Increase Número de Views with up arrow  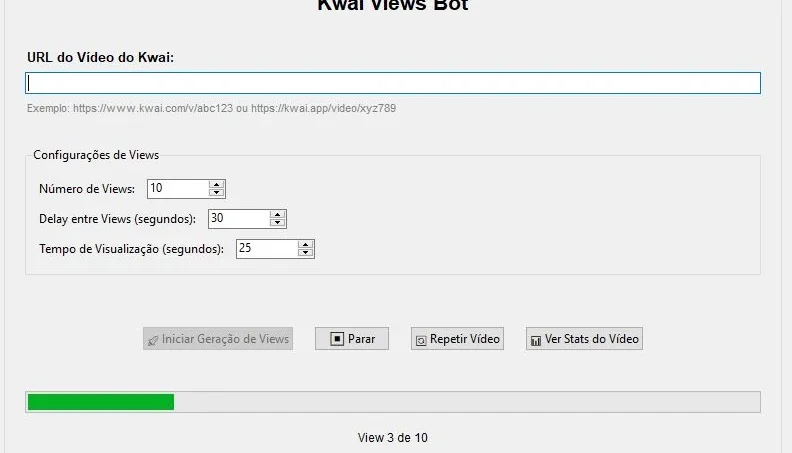pyautogui.click(x=217, y=184)
